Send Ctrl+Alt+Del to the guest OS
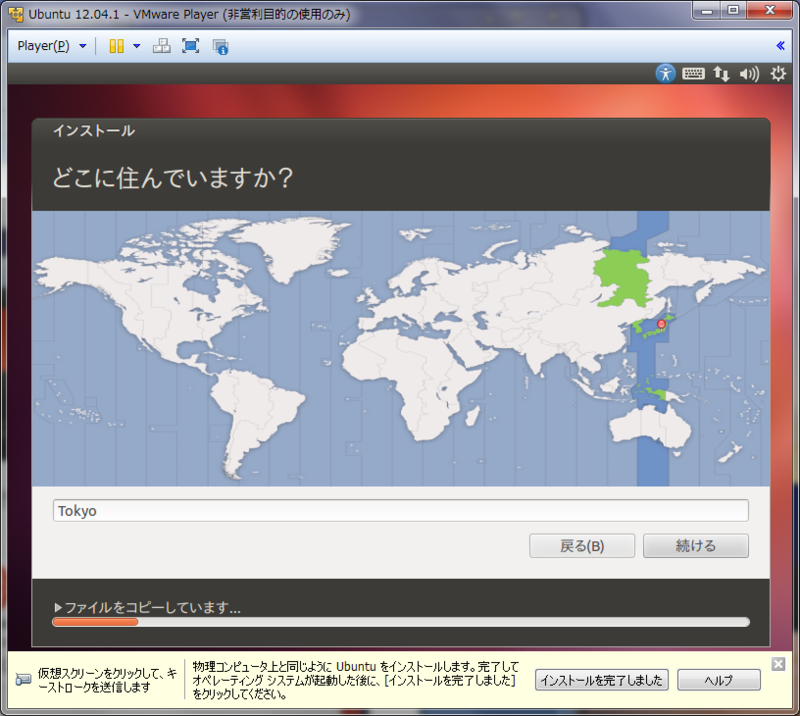Viewport: 800px width, 716px height. [x=161, y=46]
